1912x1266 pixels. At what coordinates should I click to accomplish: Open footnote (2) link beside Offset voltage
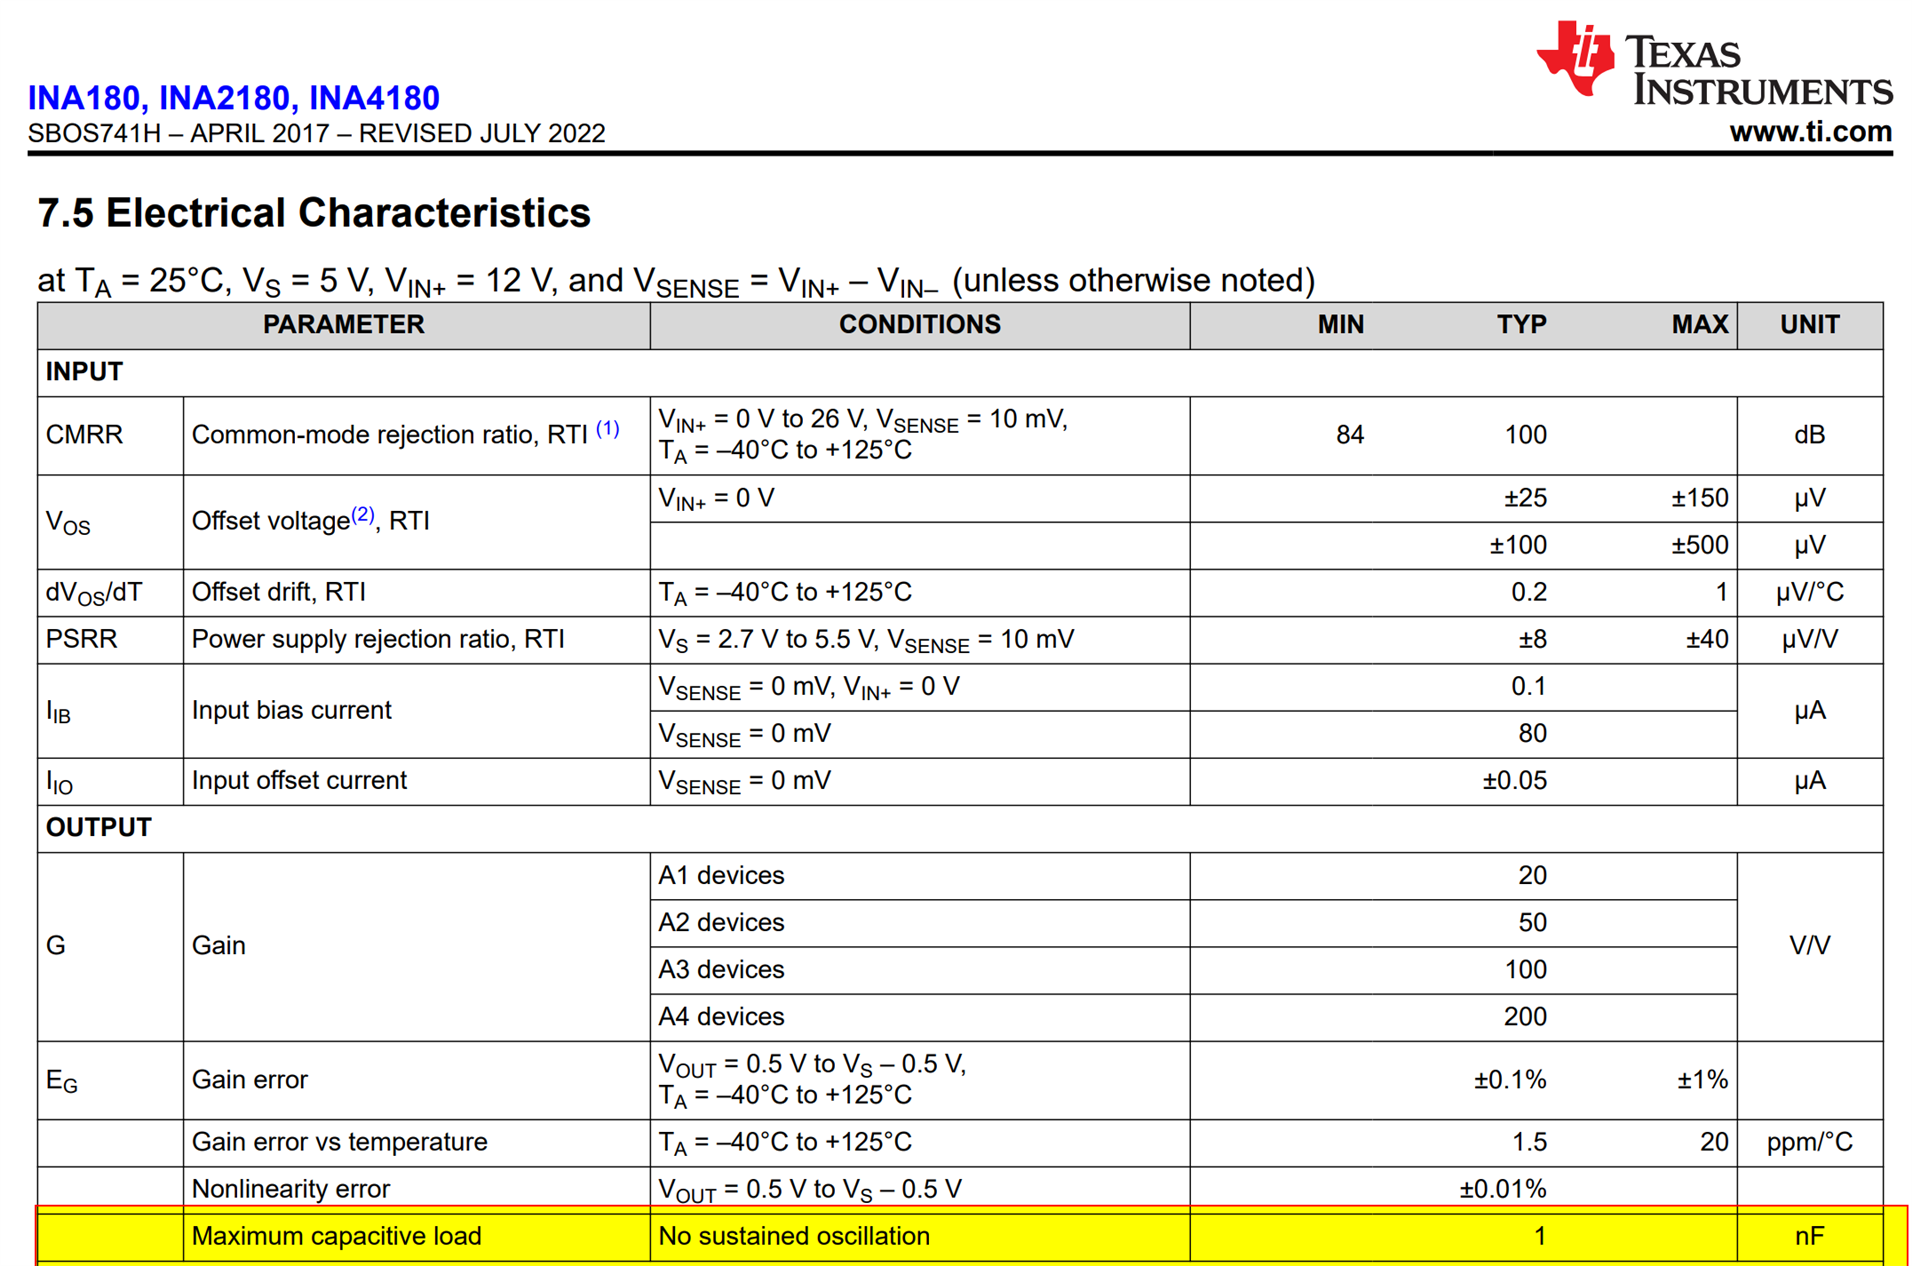coord(362,515)
